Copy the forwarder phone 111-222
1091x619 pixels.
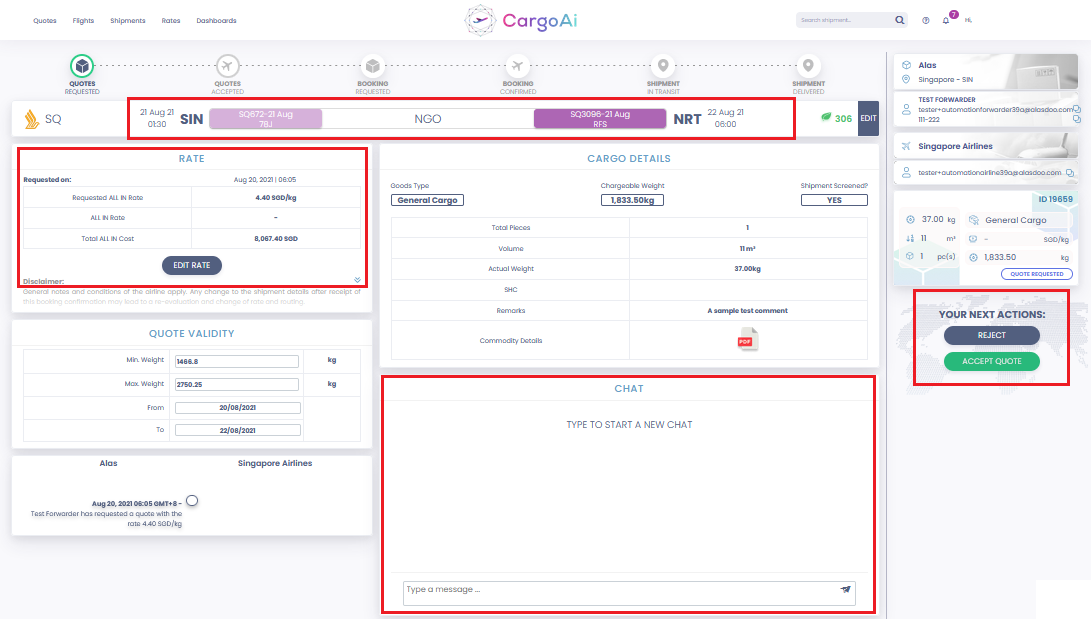coord(1076,119)
